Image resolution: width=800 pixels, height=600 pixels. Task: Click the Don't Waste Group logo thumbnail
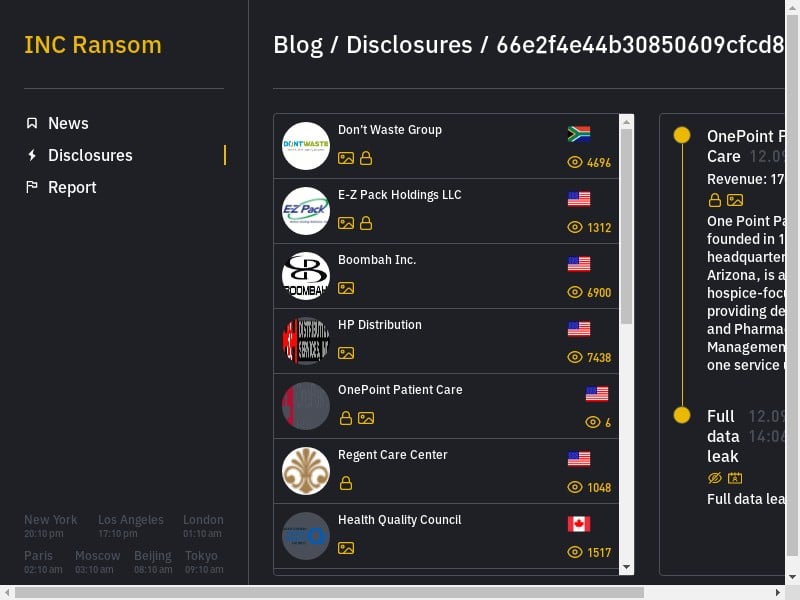coord(306,146)
